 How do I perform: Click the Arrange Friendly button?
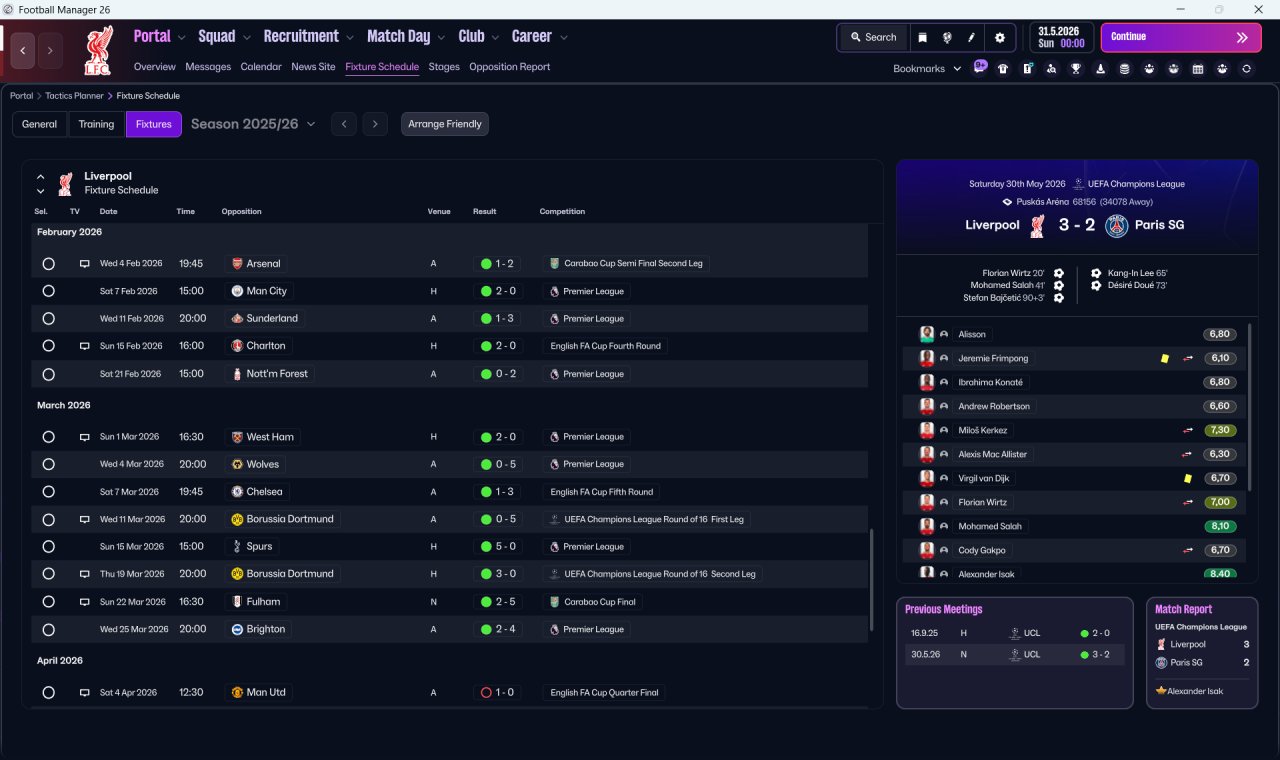pyautogui.click(x=445, y=124)
